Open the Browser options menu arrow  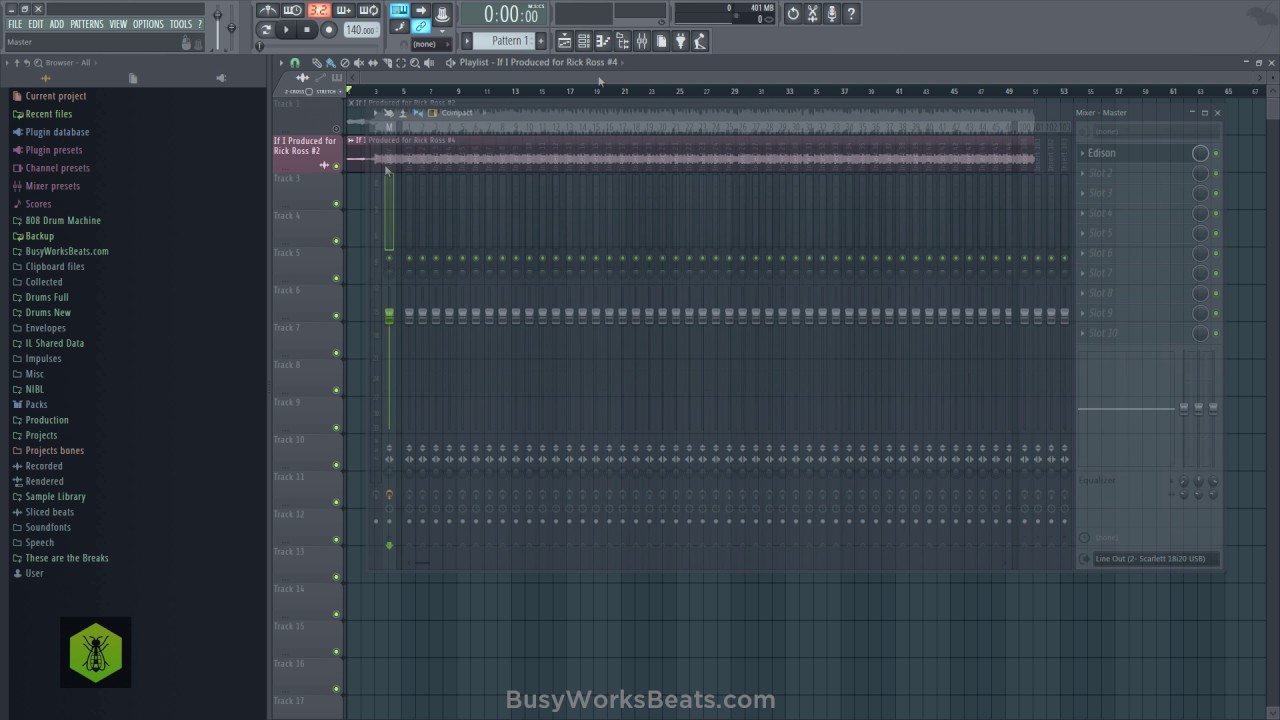[x=6, y=62]
